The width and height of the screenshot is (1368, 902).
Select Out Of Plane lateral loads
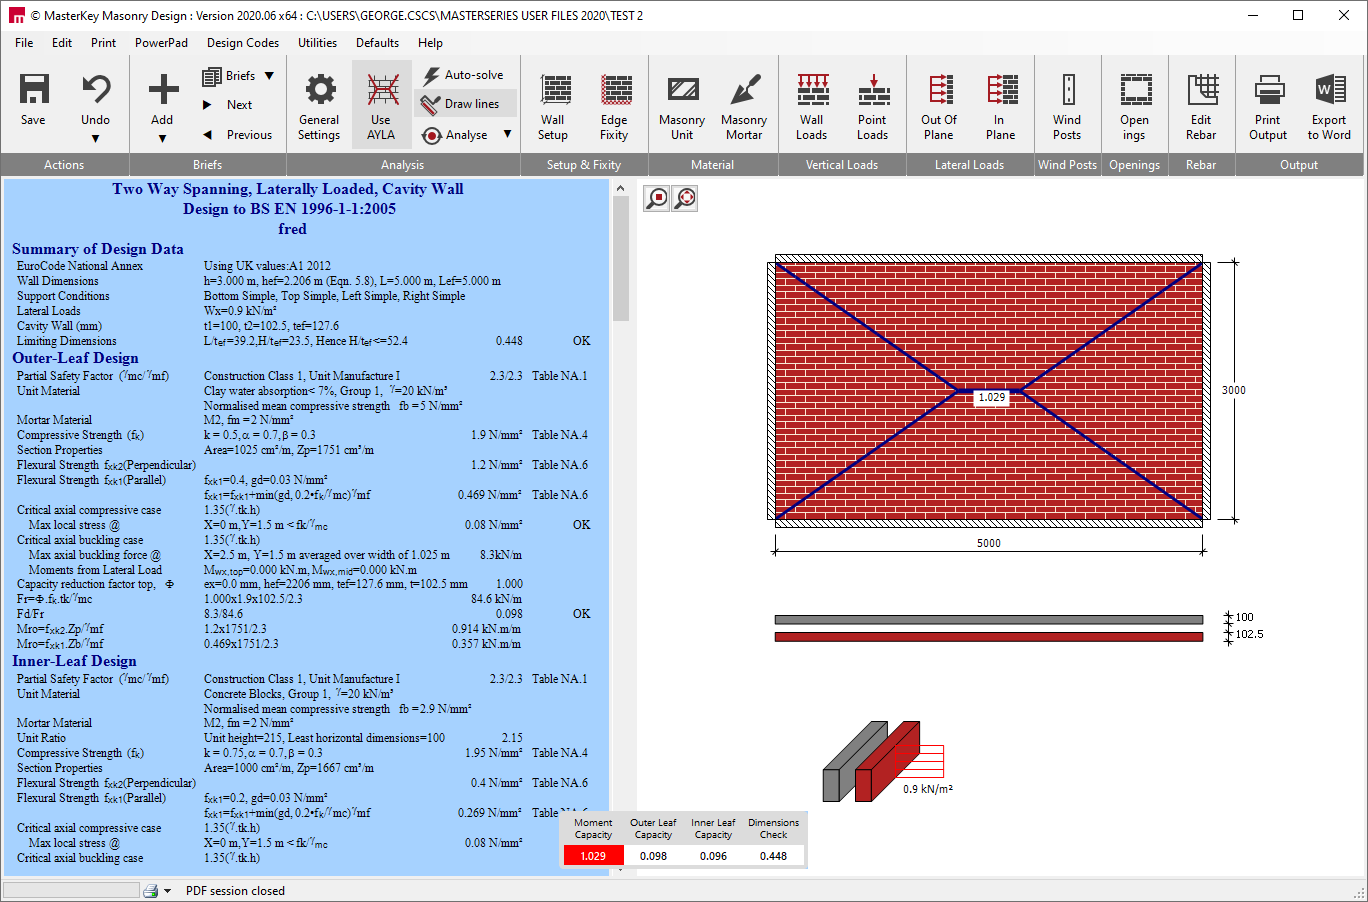click(x=939, y=106)
